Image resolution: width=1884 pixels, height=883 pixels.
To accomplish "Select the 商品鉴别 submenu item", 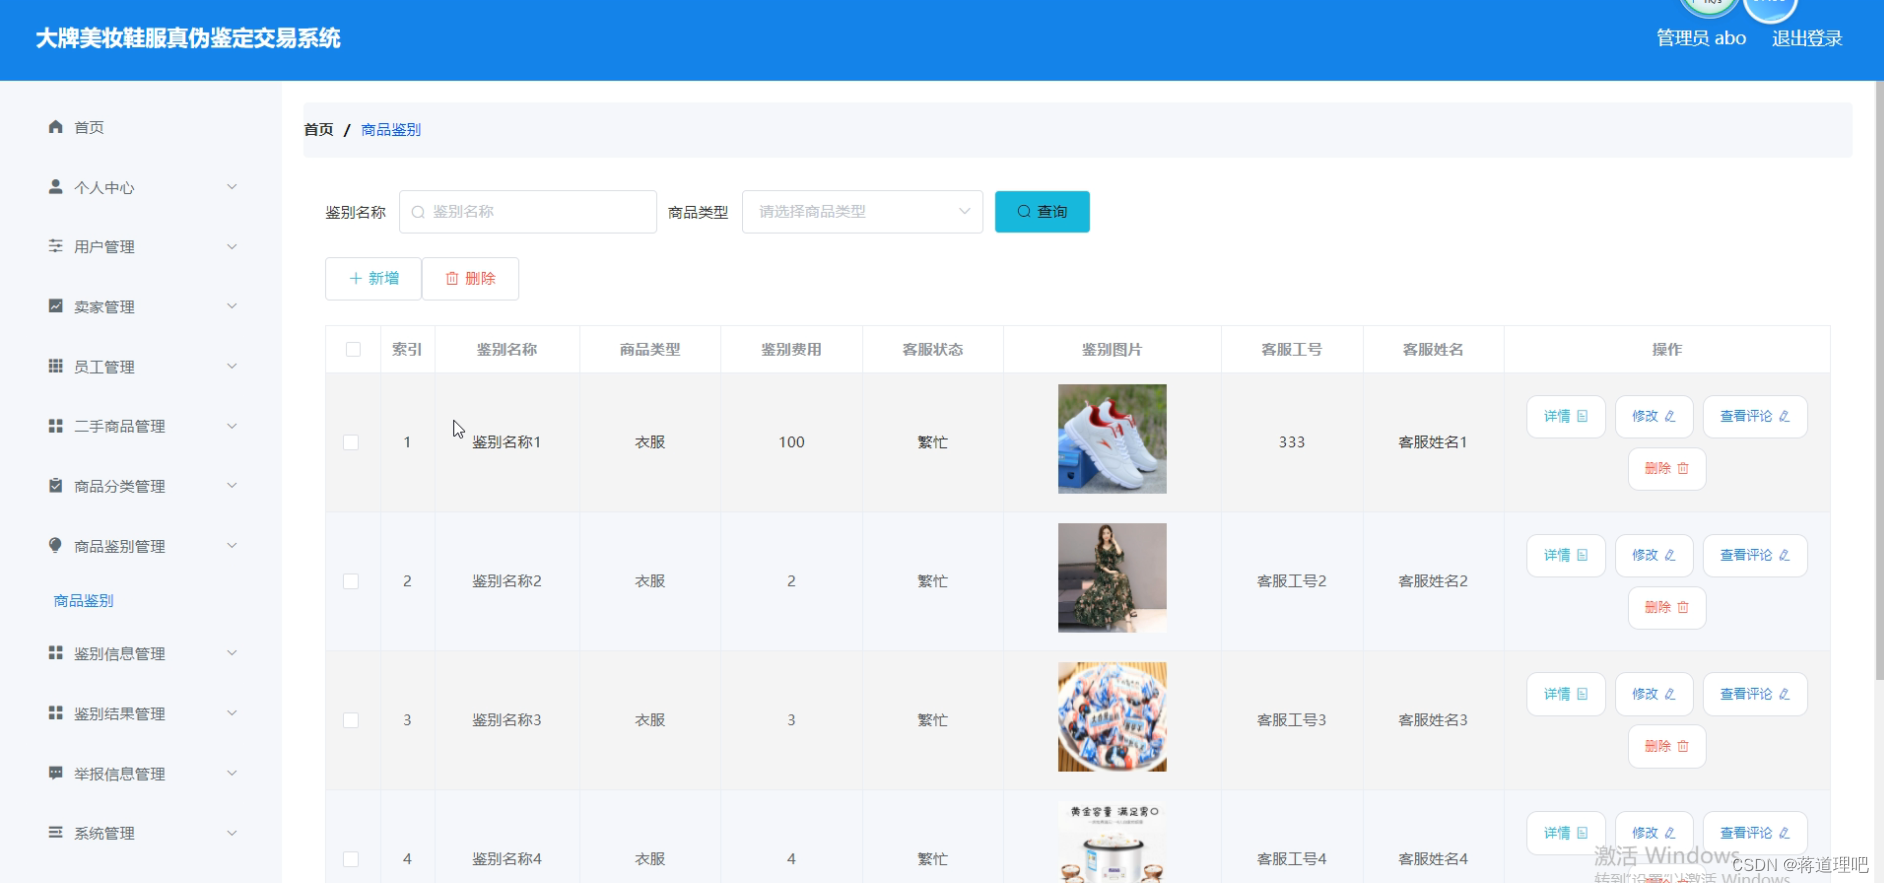I will [84, 601].
